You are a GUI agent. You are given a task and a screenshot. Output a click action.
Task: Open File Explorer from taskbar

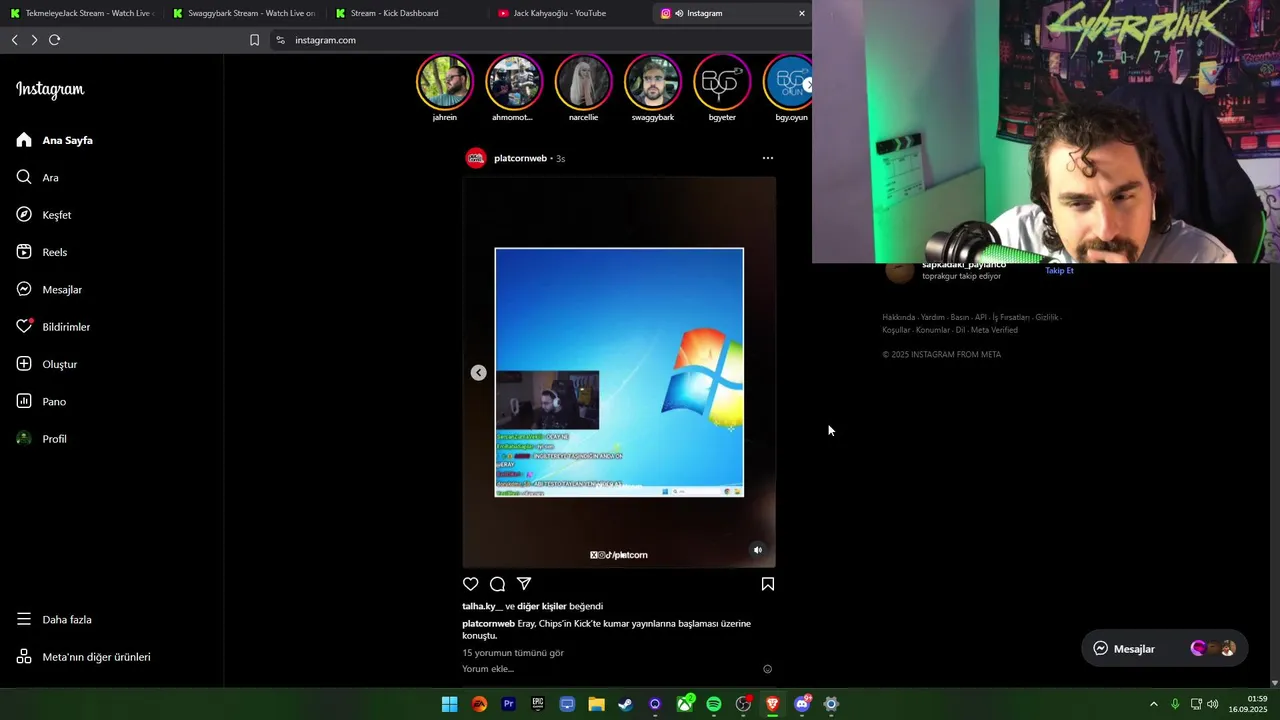[x=596, y=704]
